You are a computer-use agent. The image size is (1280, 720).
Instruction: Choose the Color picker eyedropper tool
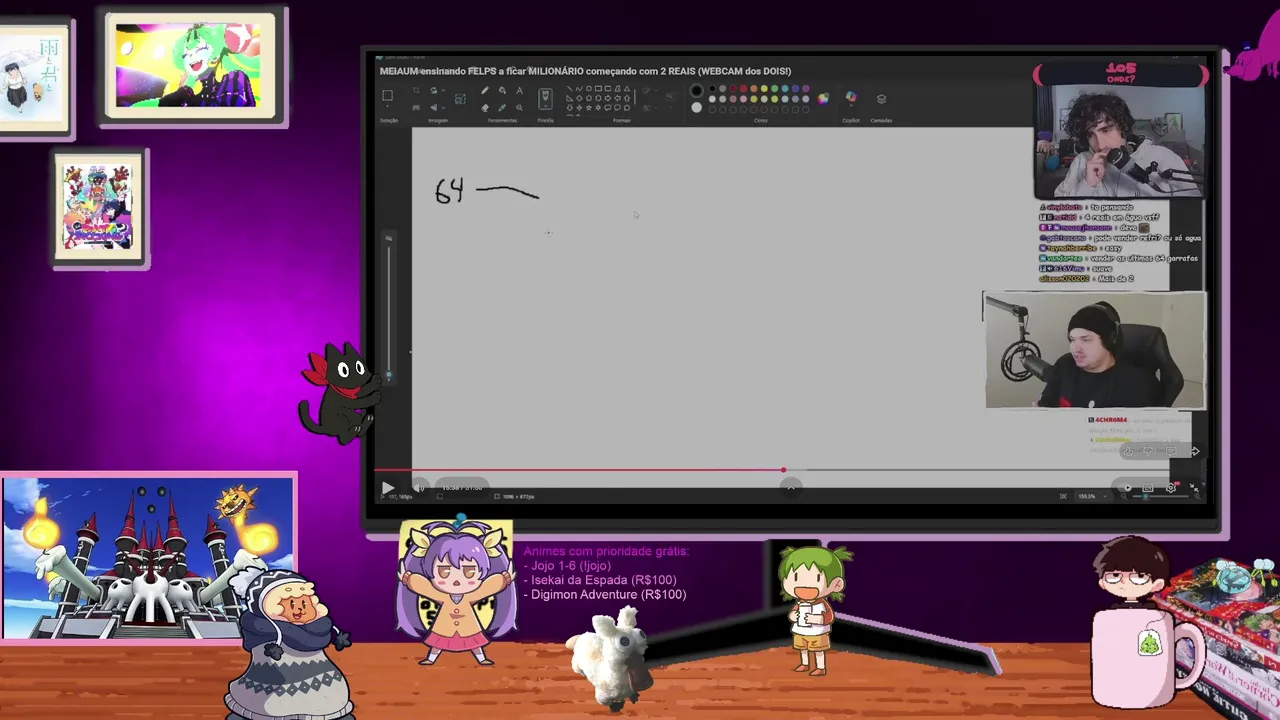tap(502, 108)
